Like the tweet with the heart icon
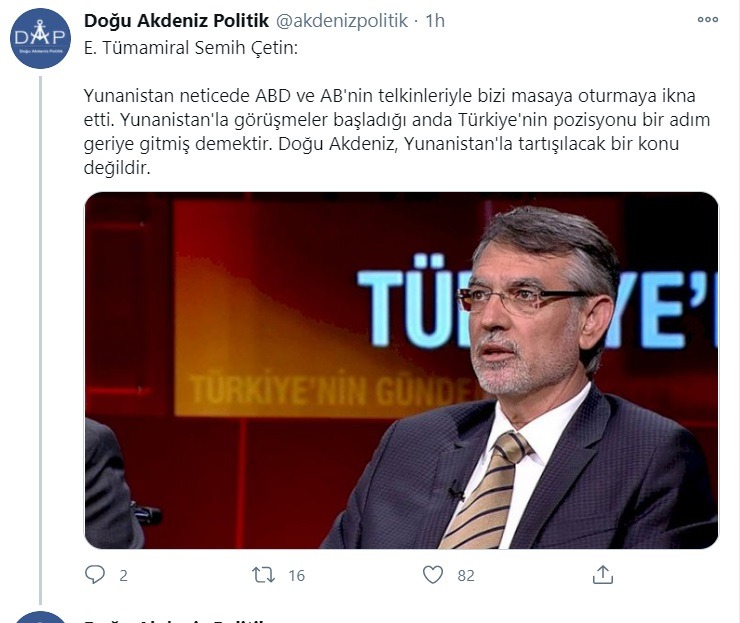This screenshot has width=740, height=623. 433,575
